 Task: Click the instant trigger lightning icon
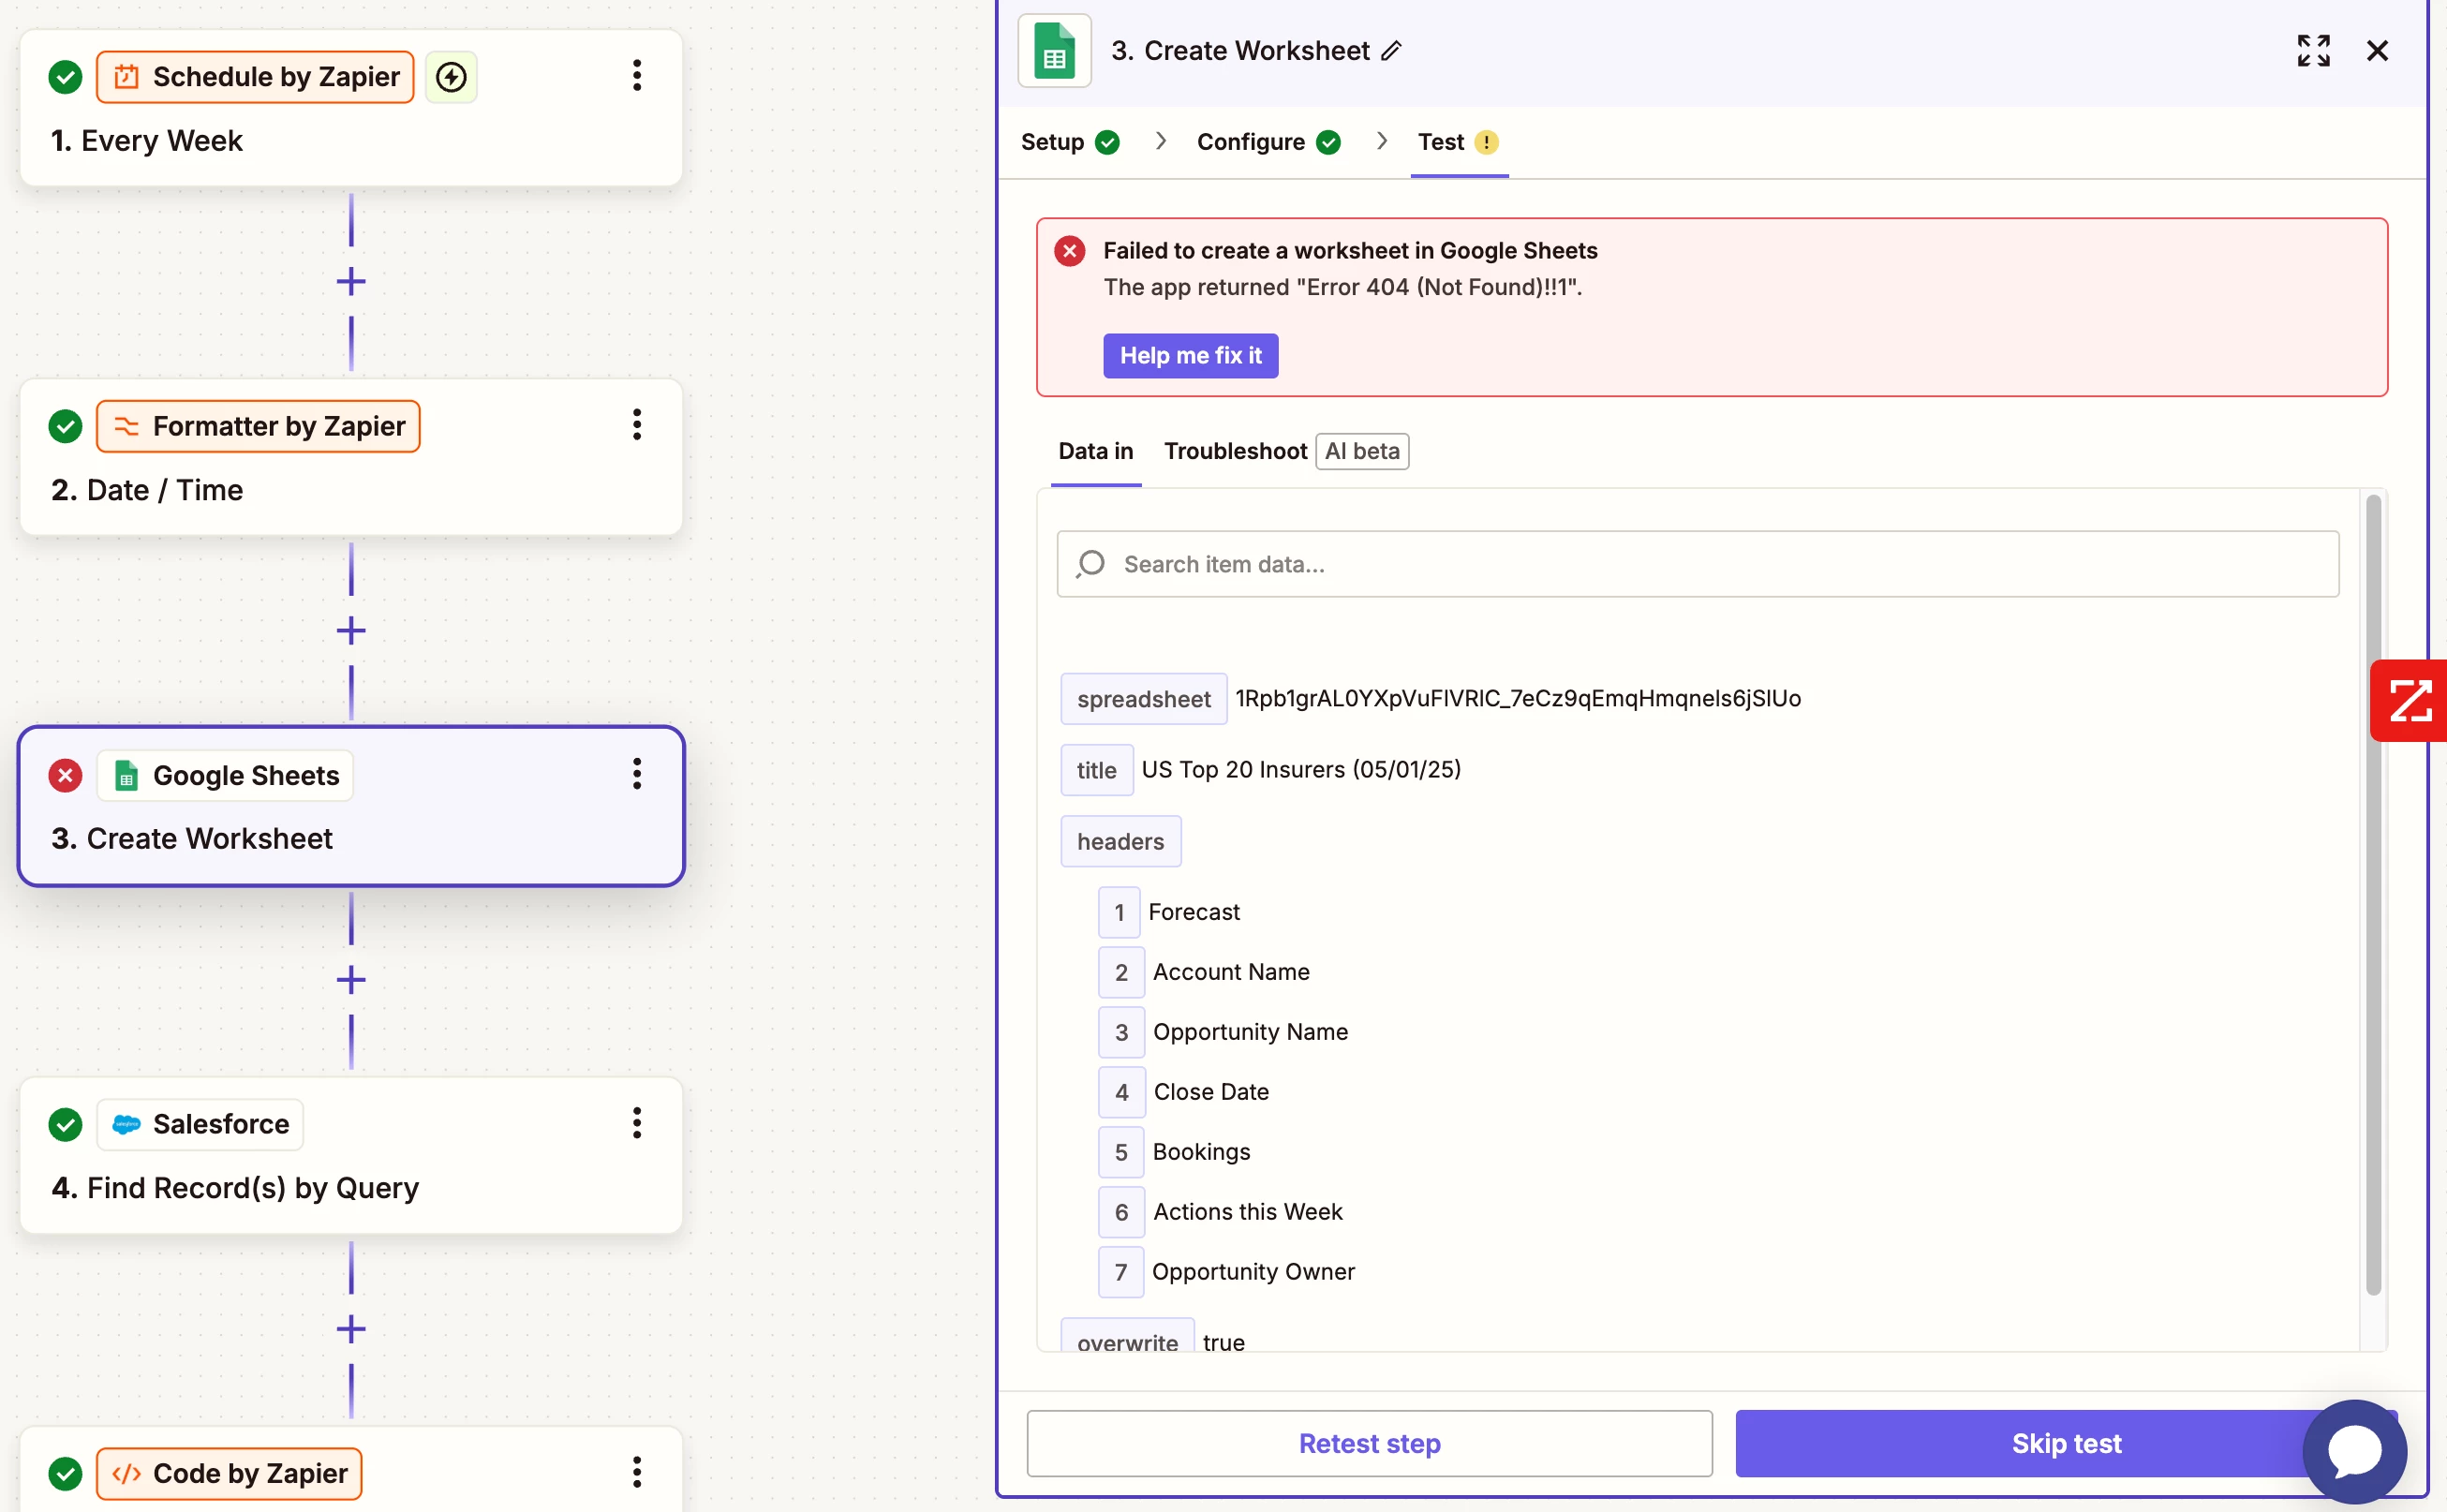[451, 77]
